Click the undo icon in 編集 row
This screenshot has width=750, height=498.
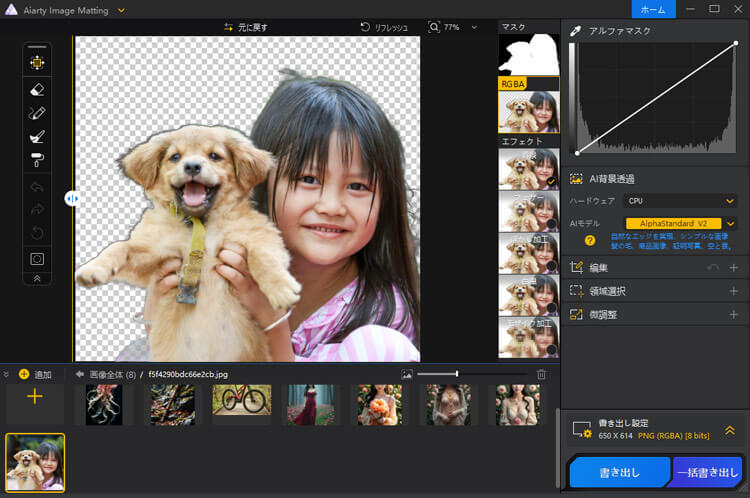713,268
